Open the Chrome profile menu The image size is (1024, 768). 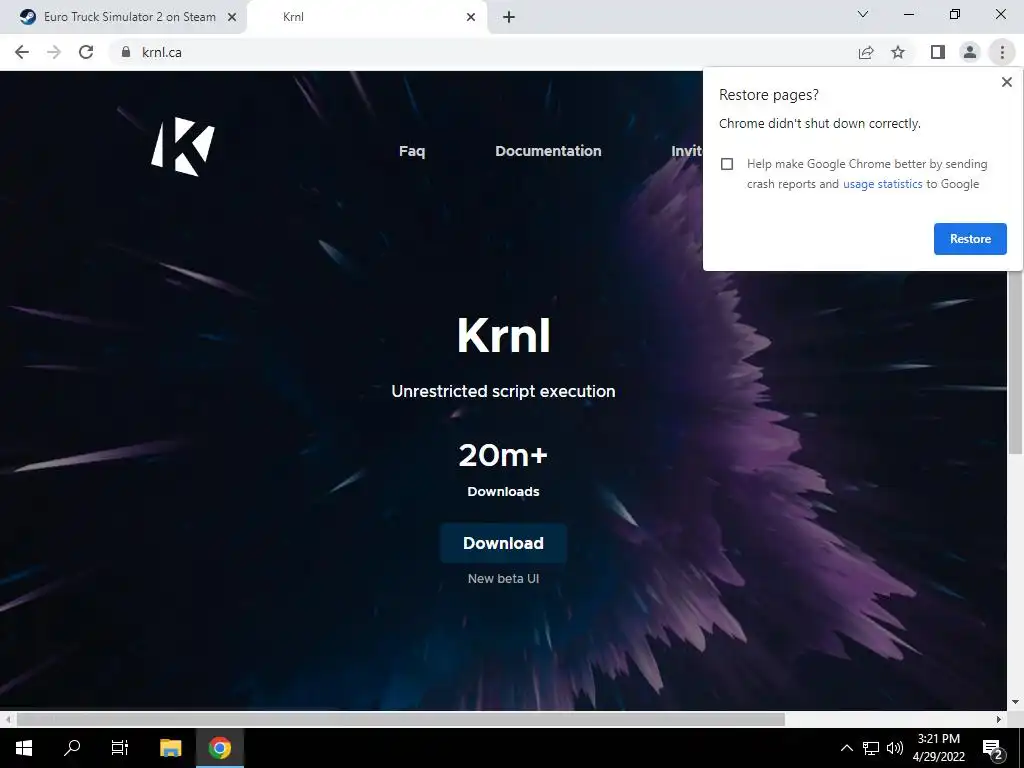[x=970, y=52]
